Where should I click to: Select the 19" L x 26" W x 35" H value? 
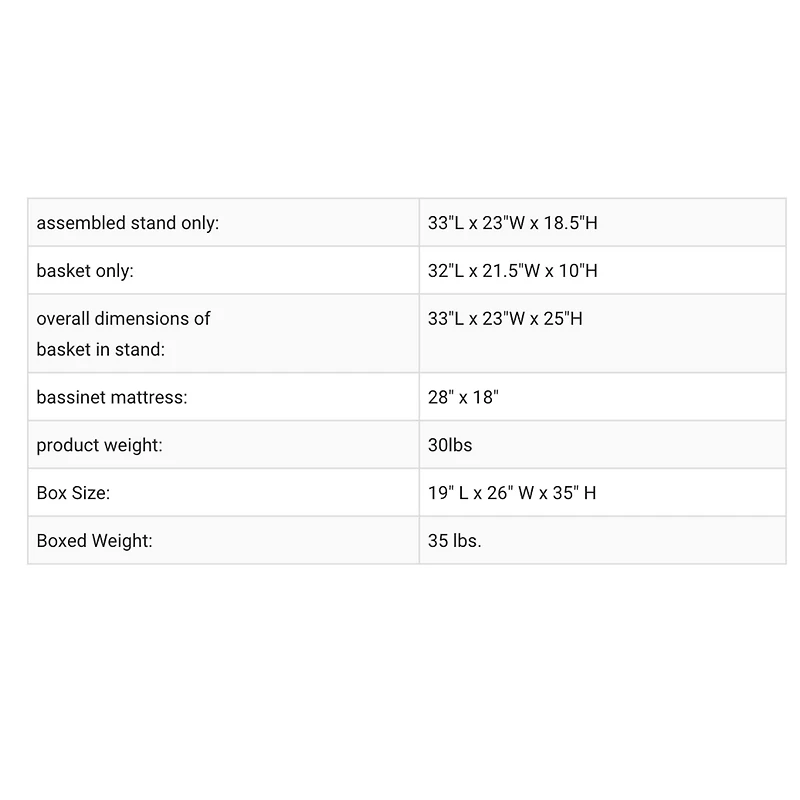point(512,493)
